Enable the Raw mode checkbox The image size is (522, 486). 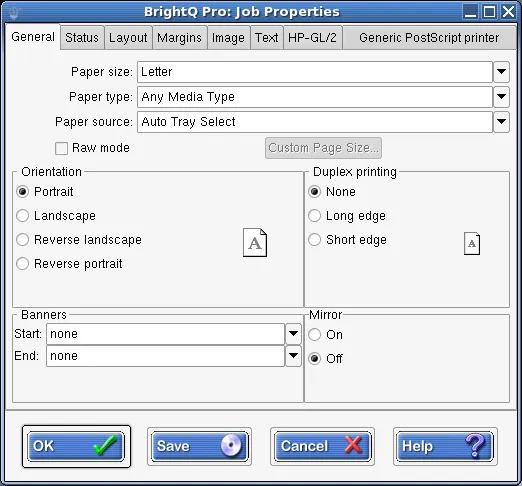coord(61,148)
